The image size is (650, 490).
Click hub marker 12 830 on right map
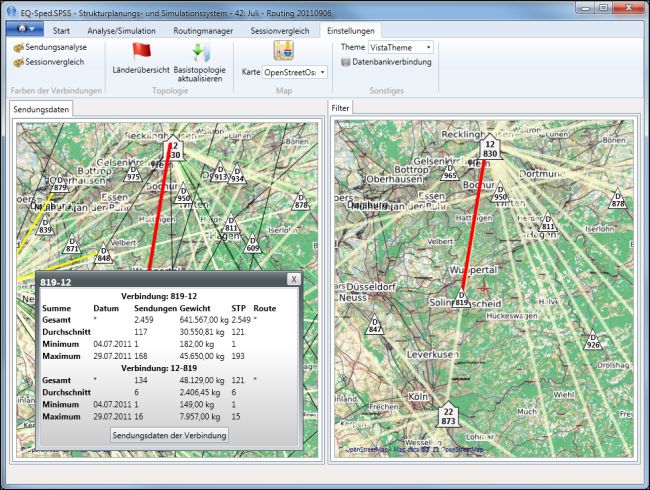490,148
